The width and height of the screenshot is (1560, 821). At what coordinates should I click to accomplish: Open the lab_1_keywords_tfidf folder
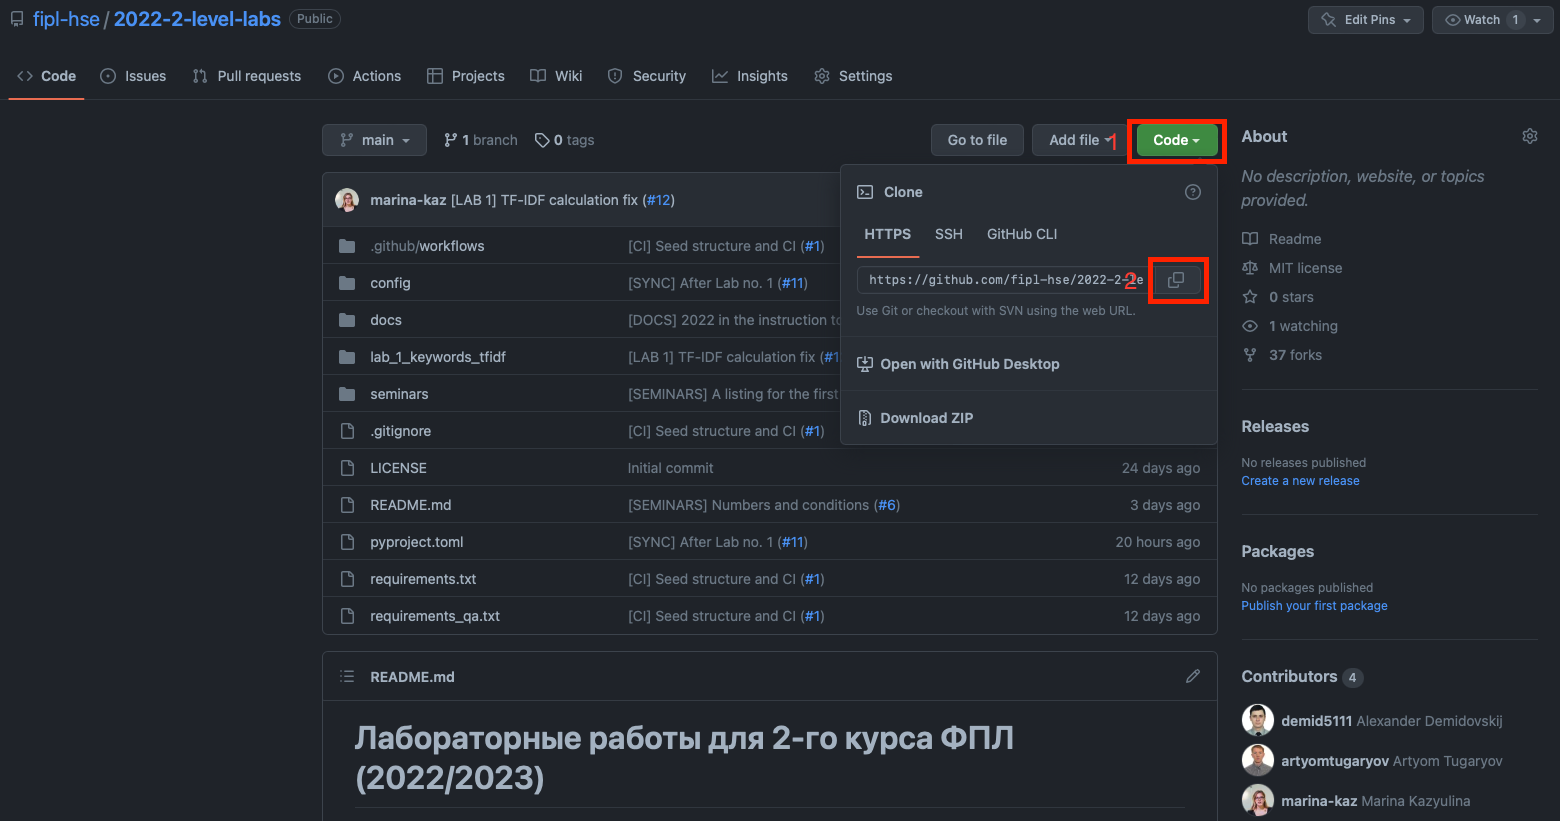click(438, 357)
